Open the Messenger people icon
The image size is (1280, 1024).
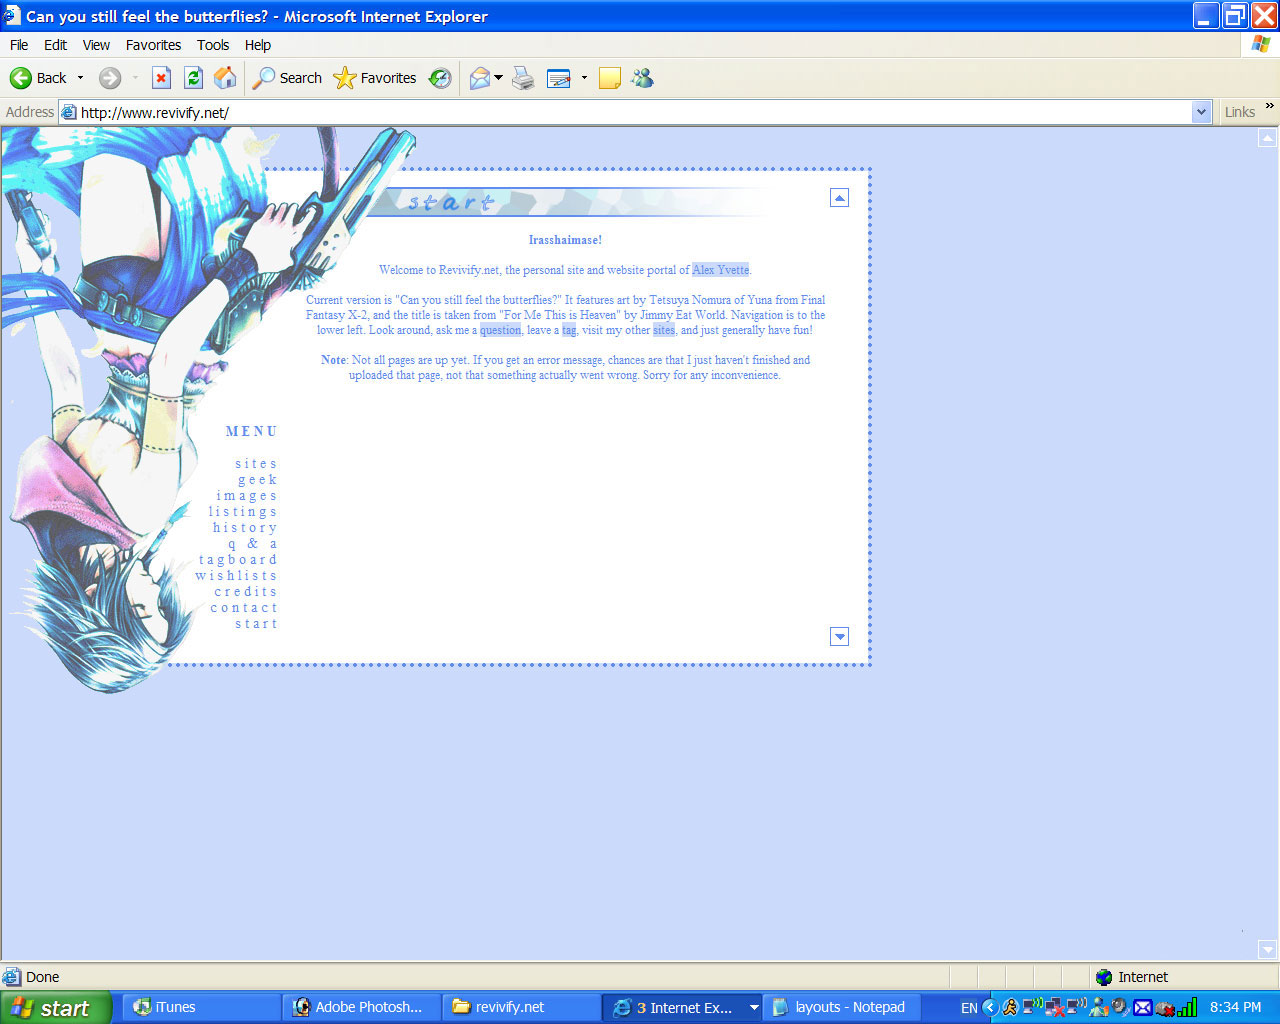(642, 78)
